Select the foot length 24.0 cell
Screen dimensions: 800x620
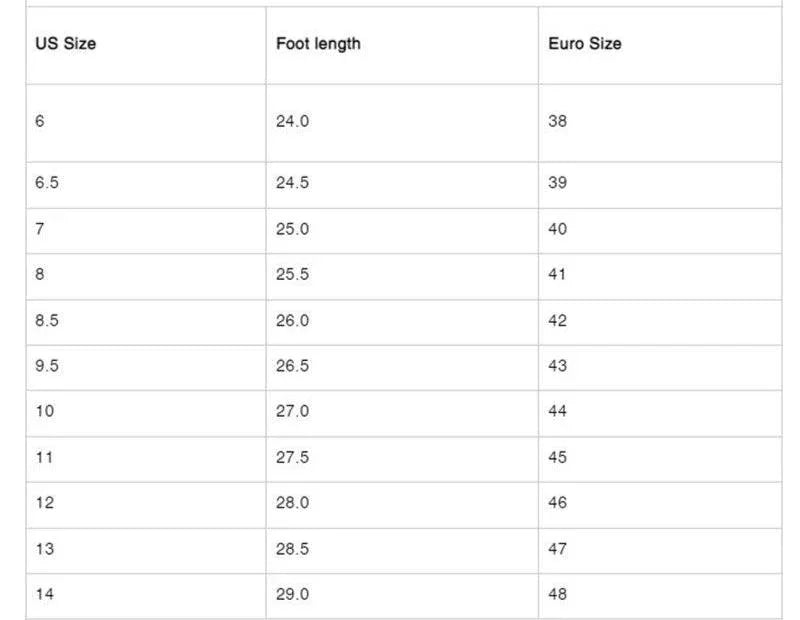tap(293, 121)
